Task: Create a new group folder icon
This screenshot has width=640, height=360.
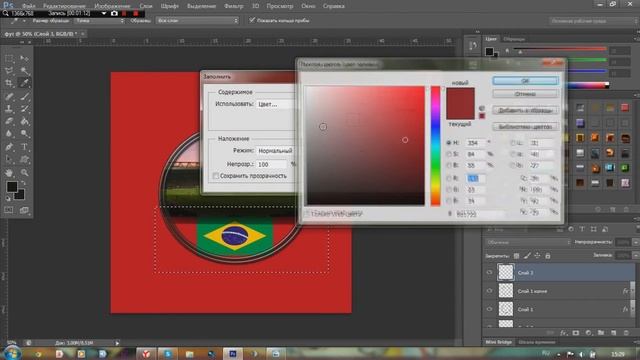Action: click(601, 333)
